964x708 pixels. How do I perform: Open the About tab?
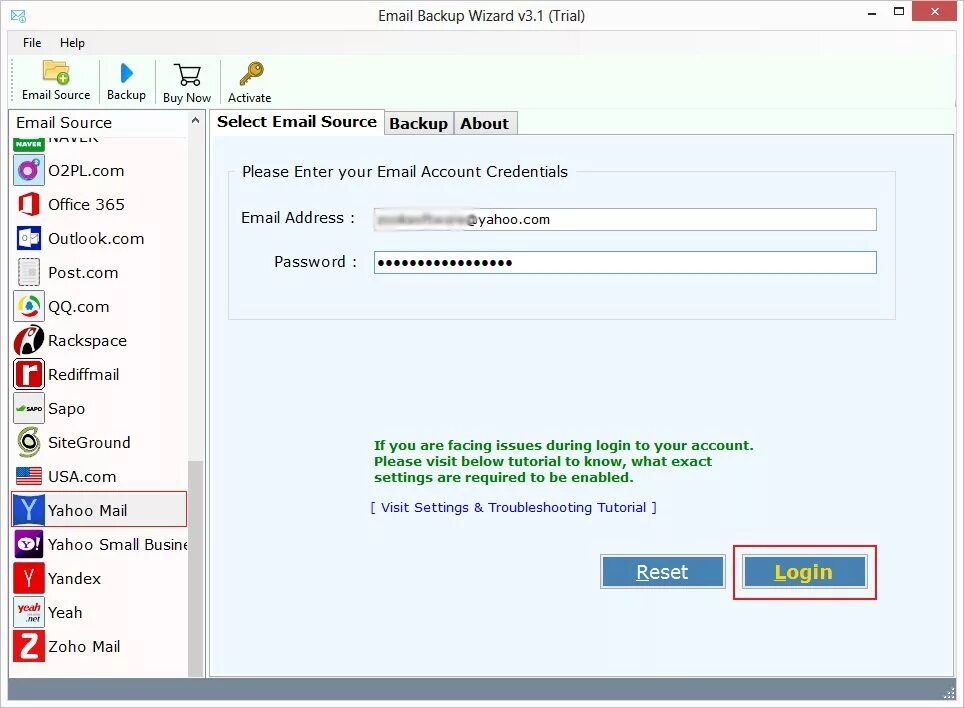[x=485, y=124]
